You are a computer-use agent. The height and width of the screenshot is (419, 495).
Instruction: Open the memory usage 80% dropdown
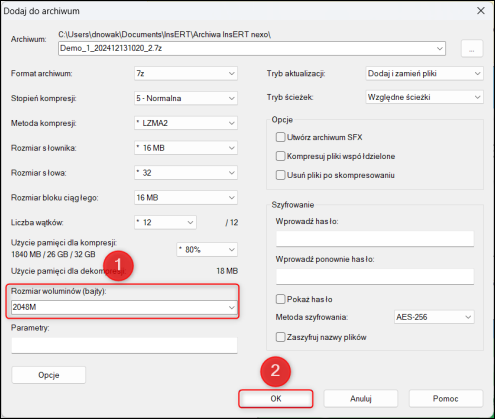coord(207,249)
